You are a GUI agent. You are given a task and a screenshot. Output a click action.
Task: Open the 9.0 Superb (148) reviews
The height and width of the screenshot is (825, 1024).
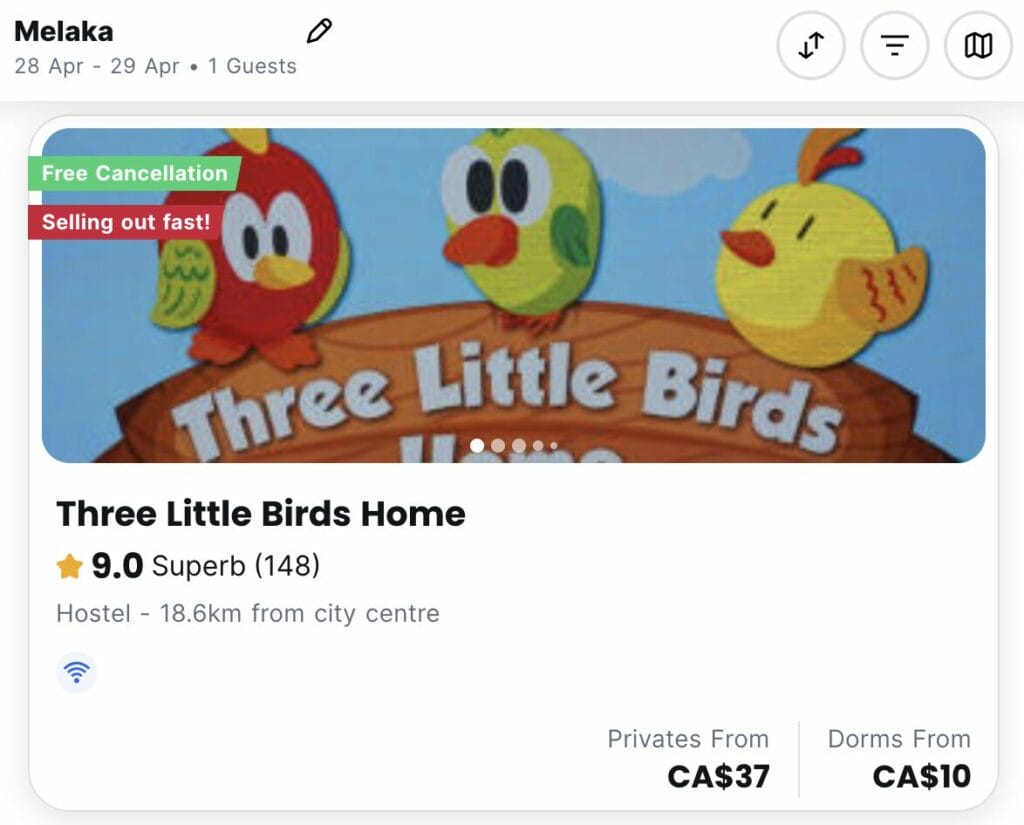point(188,566)
